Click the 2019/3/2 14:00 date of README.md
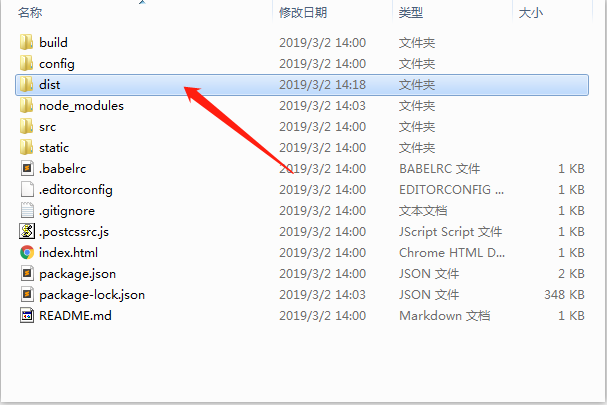 [322, 316]
